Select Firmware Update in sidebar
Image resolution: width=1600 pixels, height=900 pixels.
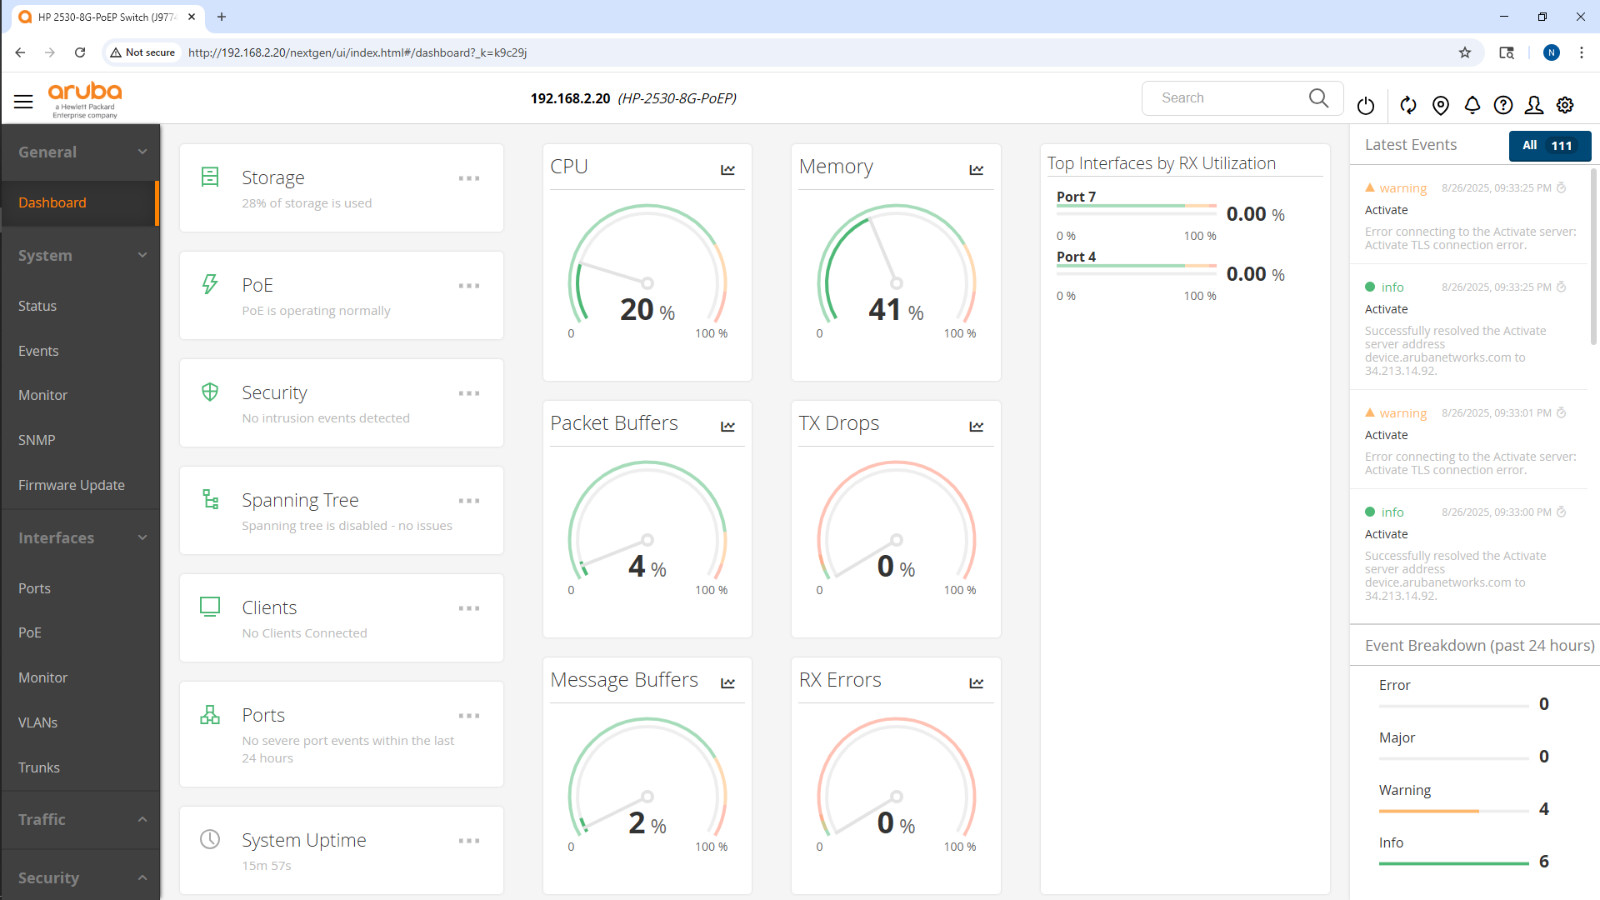pos(72,485)
